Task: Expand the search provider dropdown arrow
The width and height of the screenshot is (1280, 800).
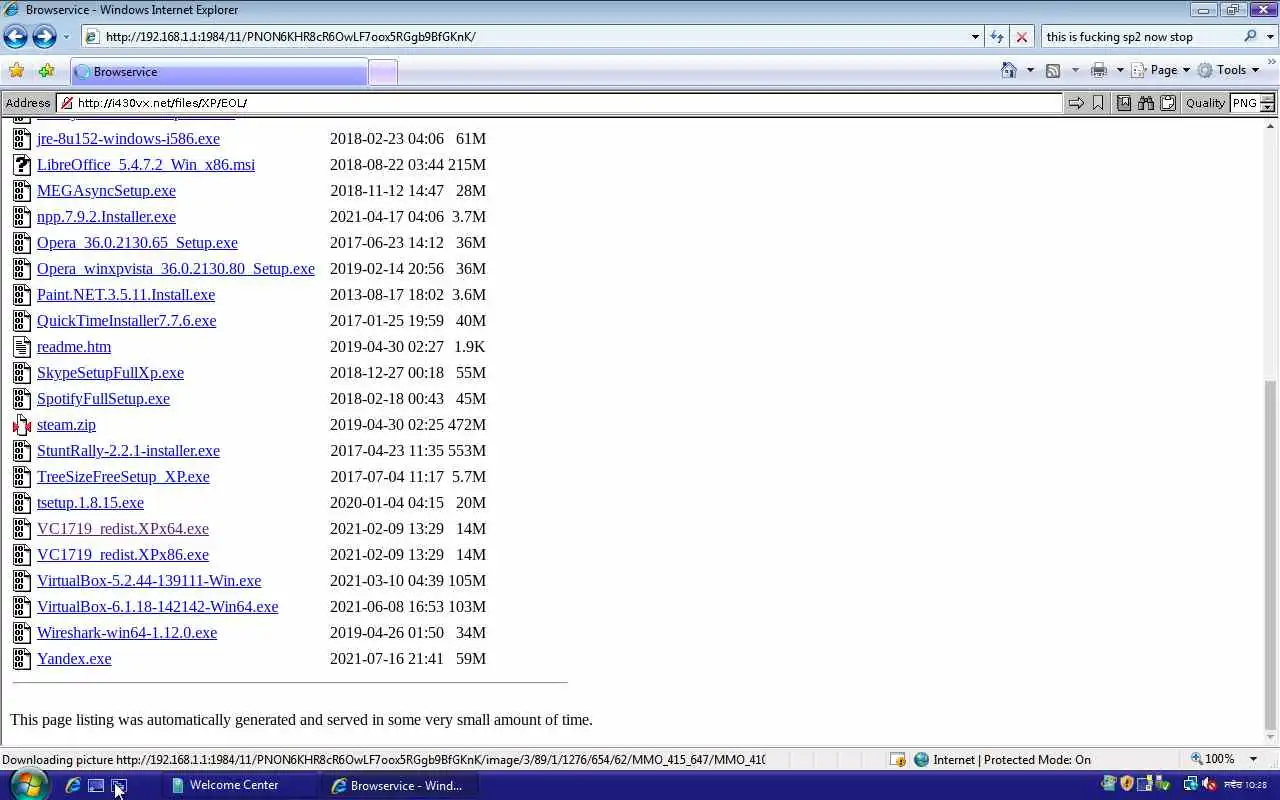Action: tap(1269, 37)
